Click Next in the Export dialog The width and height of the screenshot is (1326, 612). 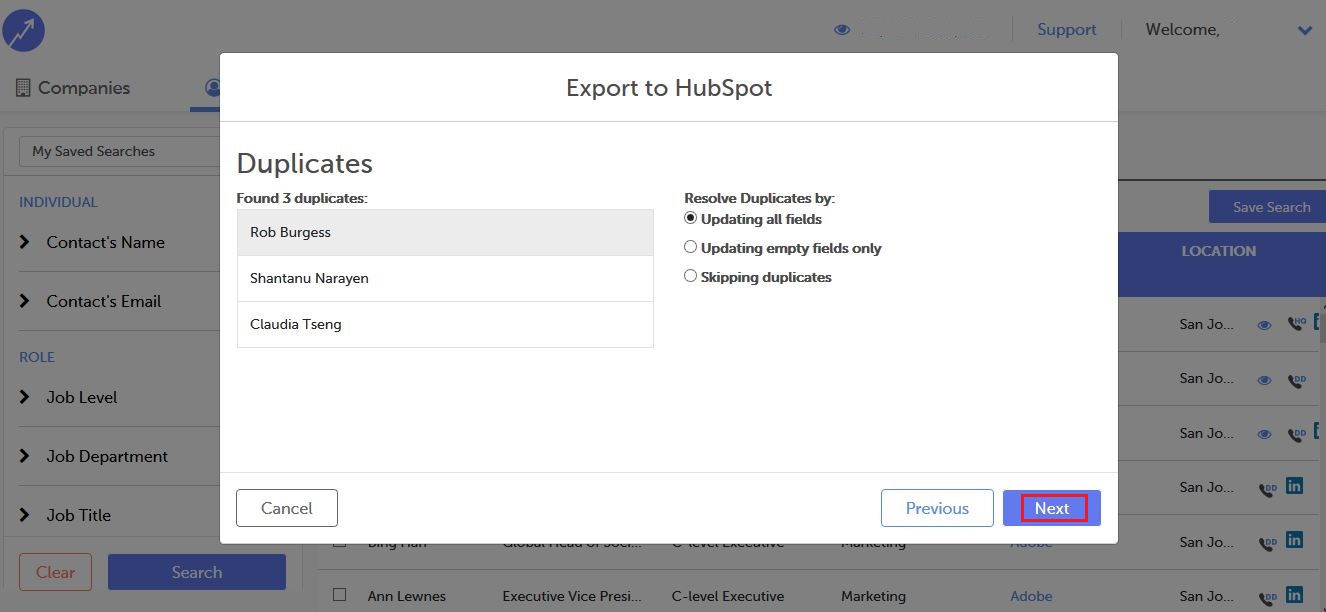click(1052, 508)
